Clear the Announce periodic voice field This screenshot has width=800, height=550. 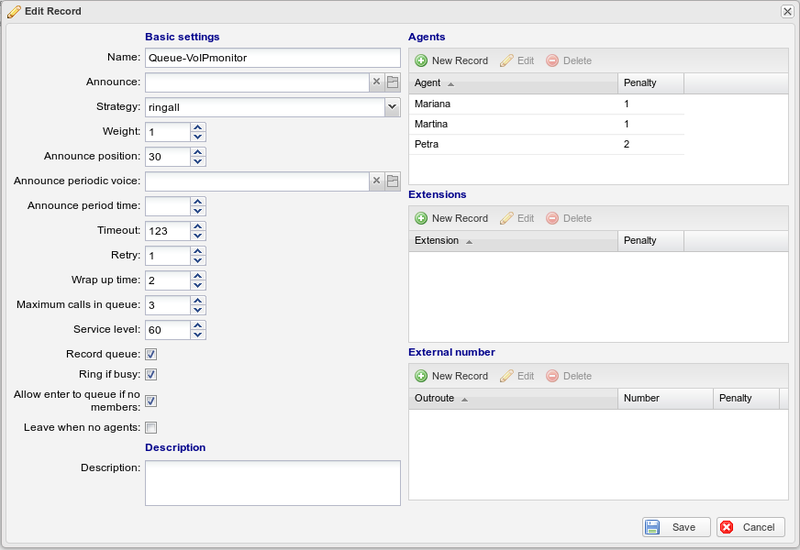377,181
